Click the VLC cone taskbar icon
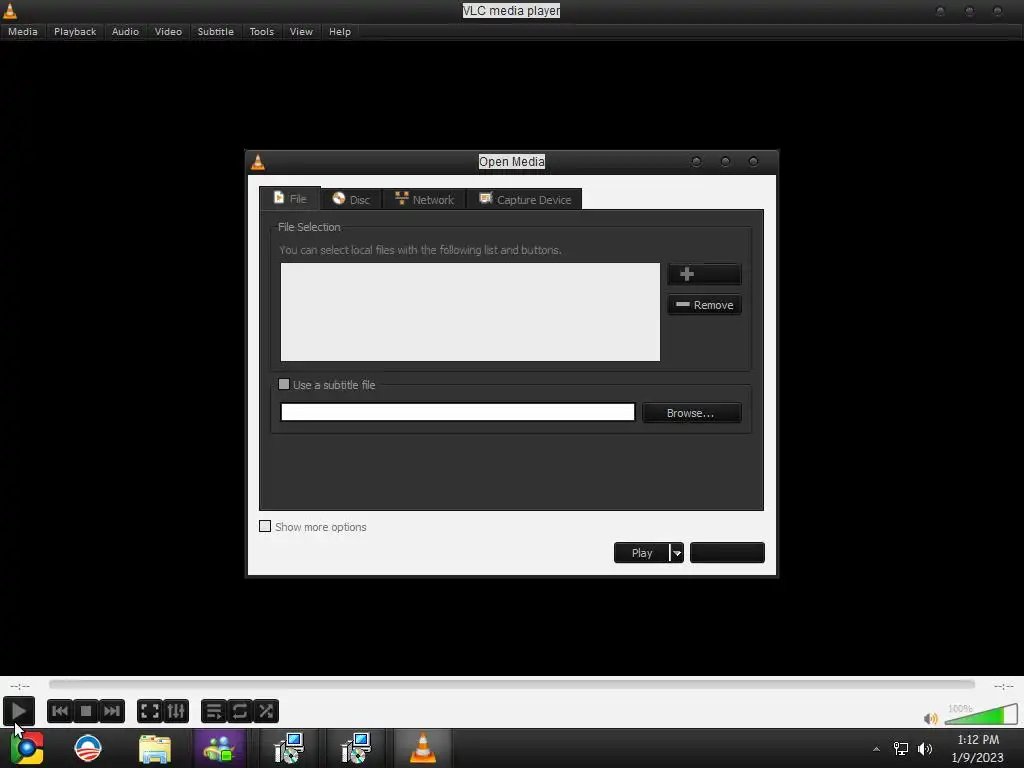The height and width of the screenshot is (768, 1024). (x=423, y=748)
